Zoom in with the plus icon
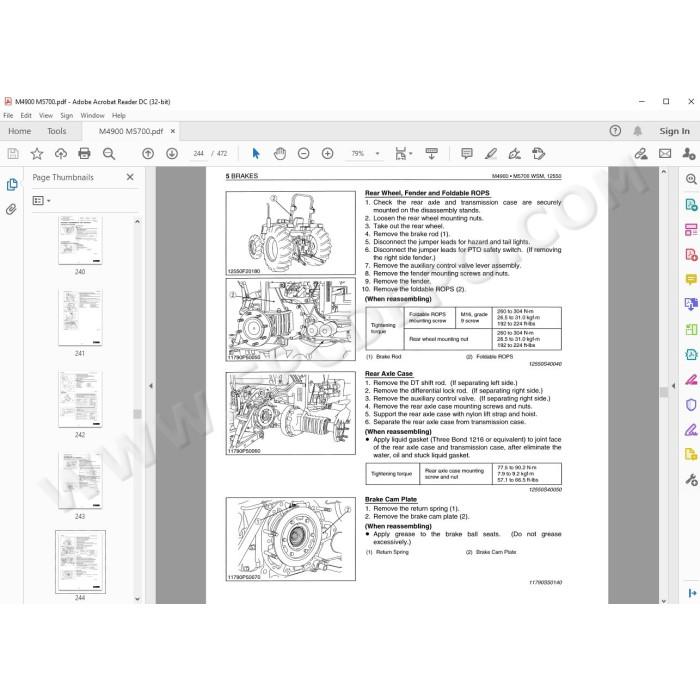700x700 pixels. [x=328, y=154]
